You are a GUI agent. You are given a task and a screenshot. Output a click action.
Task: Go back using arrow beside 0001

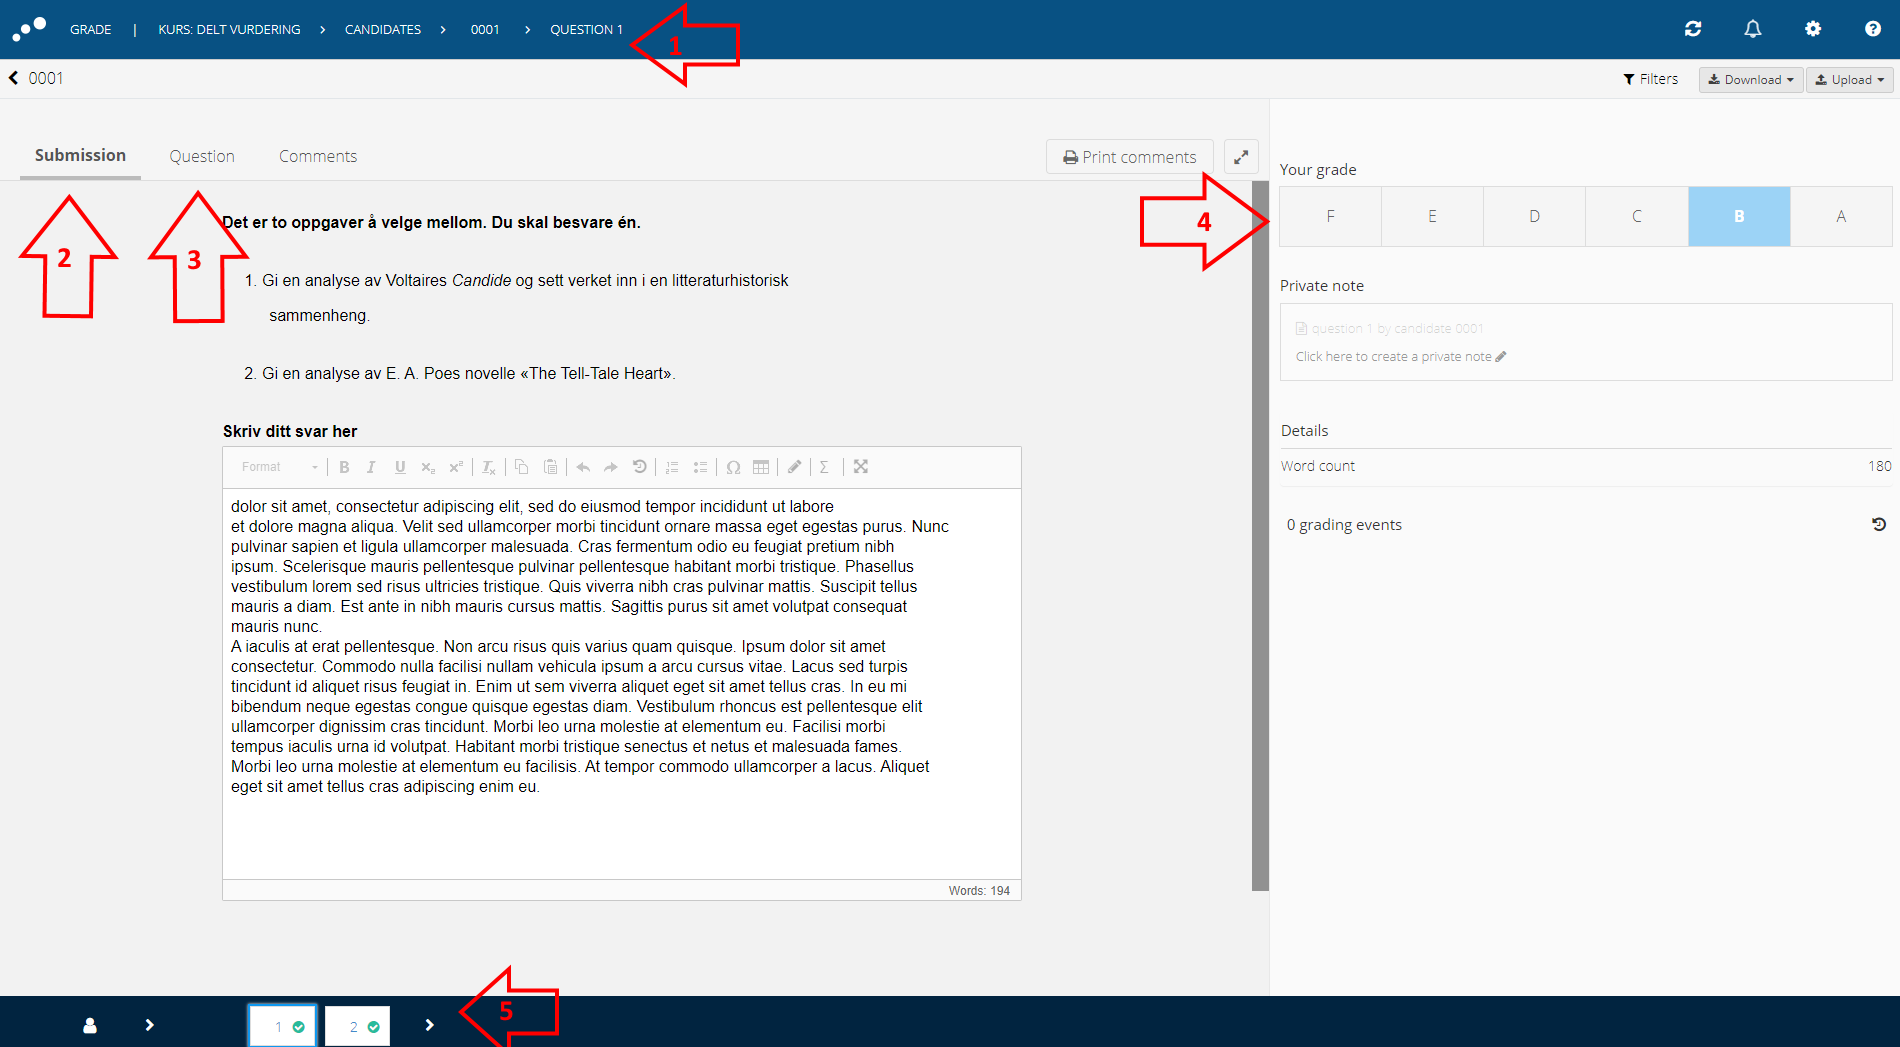point(14,78)
